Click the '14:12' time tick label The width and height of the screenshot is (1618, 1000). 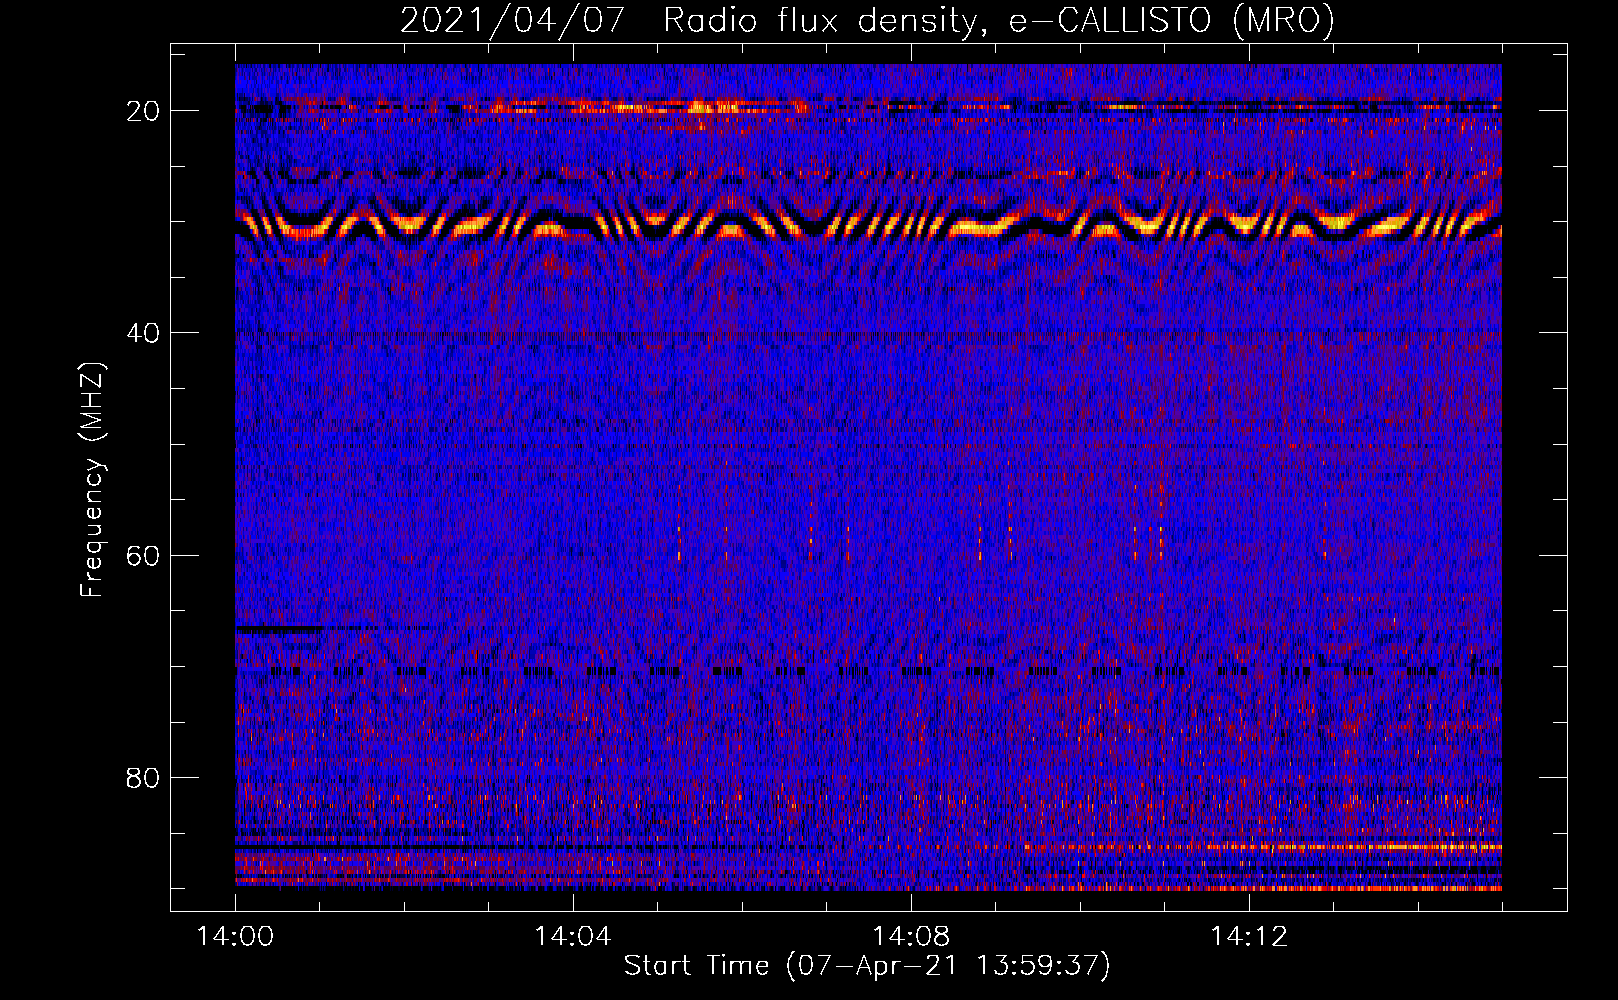click(x=1249, y=937)
